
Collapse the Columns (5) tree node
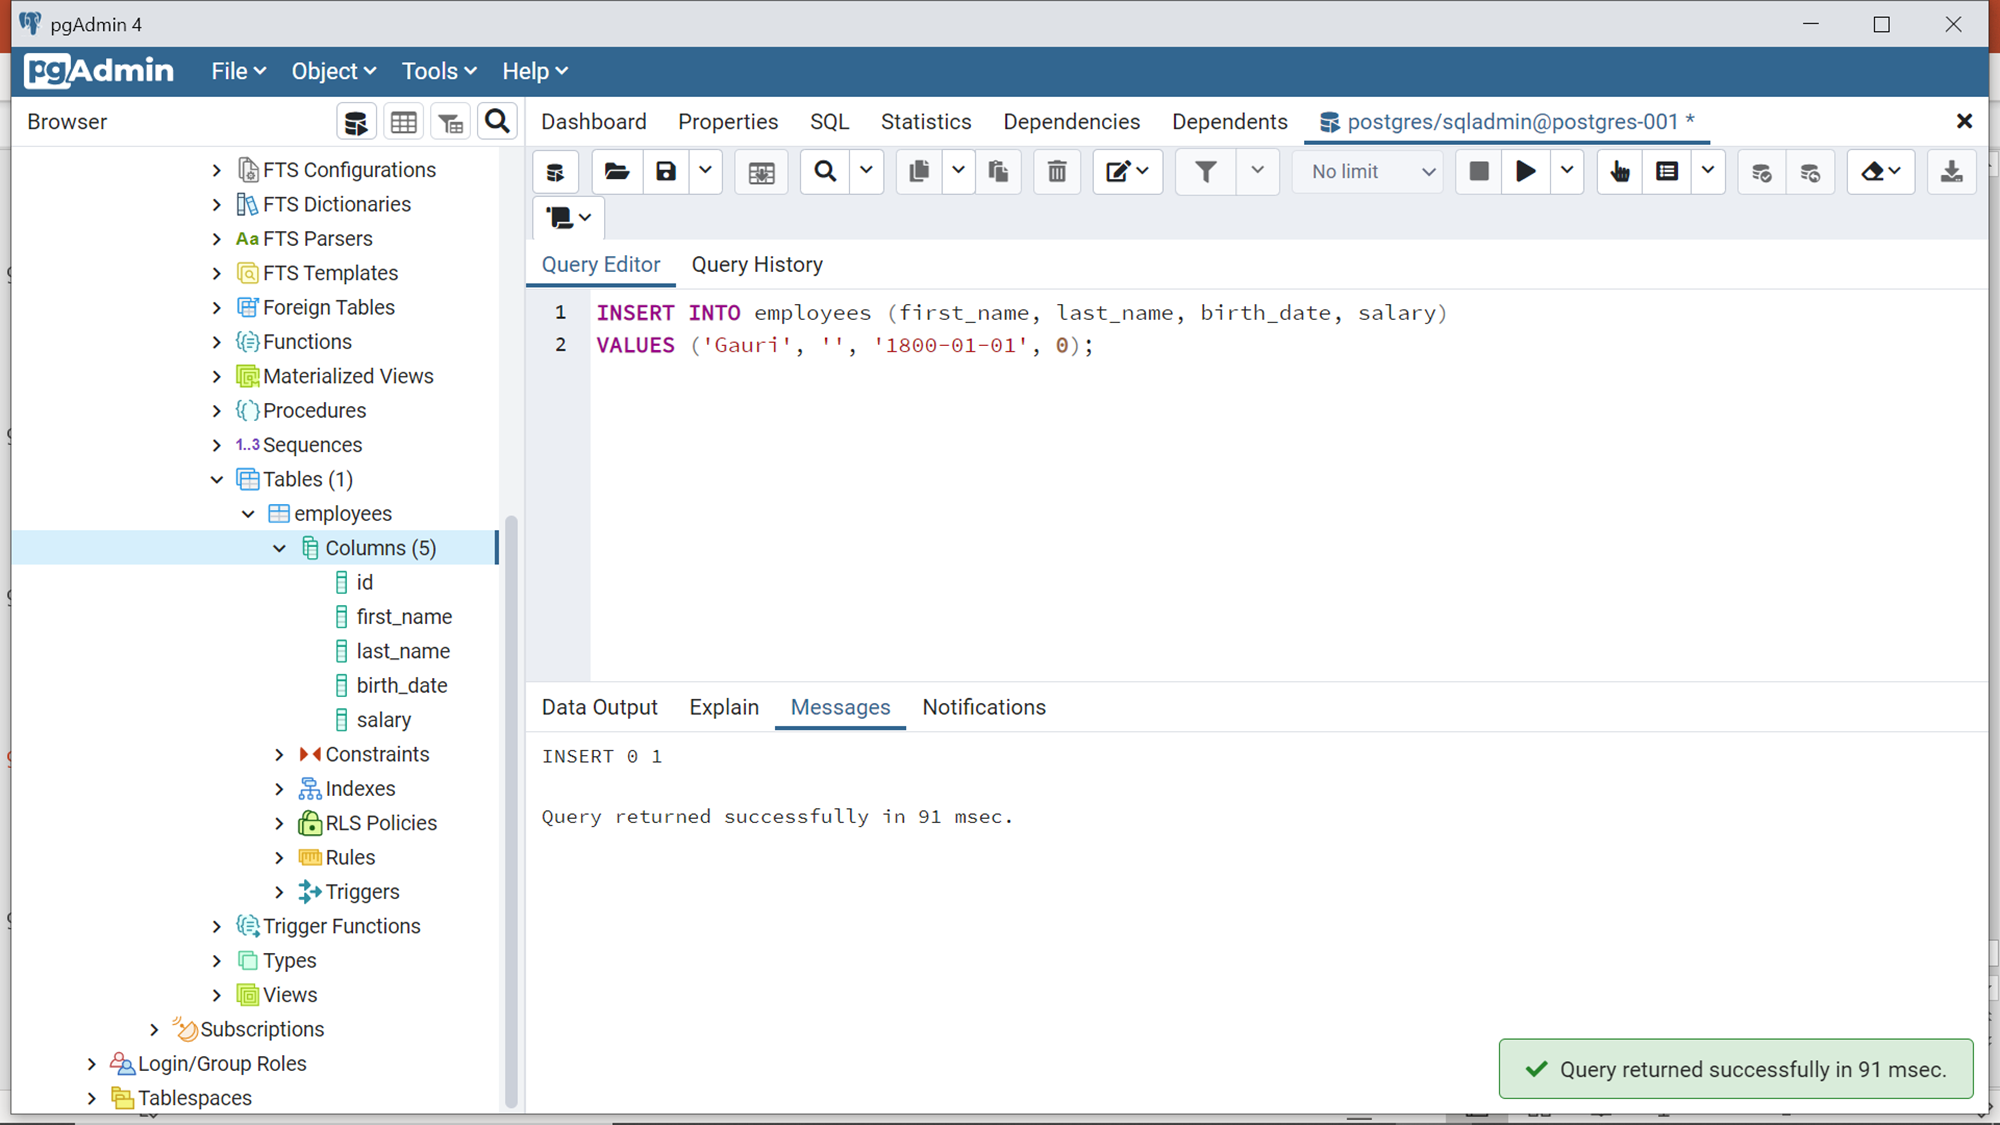(x=280, y=548)
